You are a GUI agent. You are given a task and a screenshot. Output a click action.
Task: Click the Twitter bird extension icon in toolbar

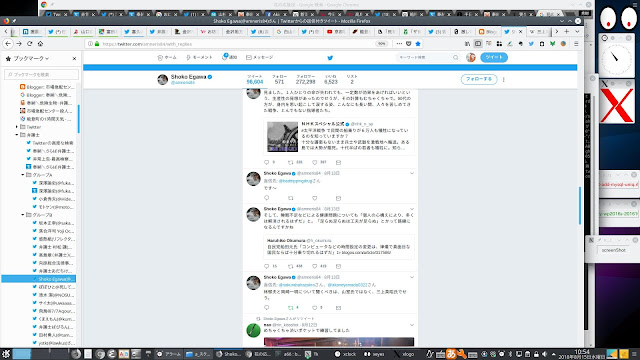(531, 44)
